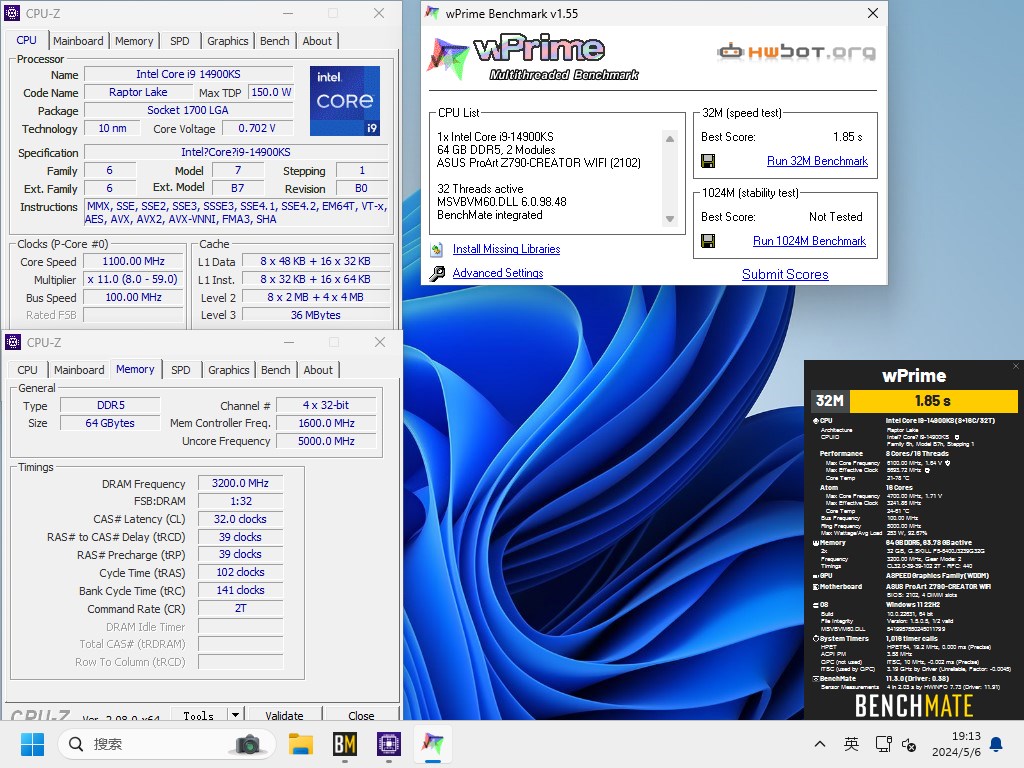Open Mainboard tab in CPU-Z processor window
This screenshot has height=768, width=1024.
78,40
